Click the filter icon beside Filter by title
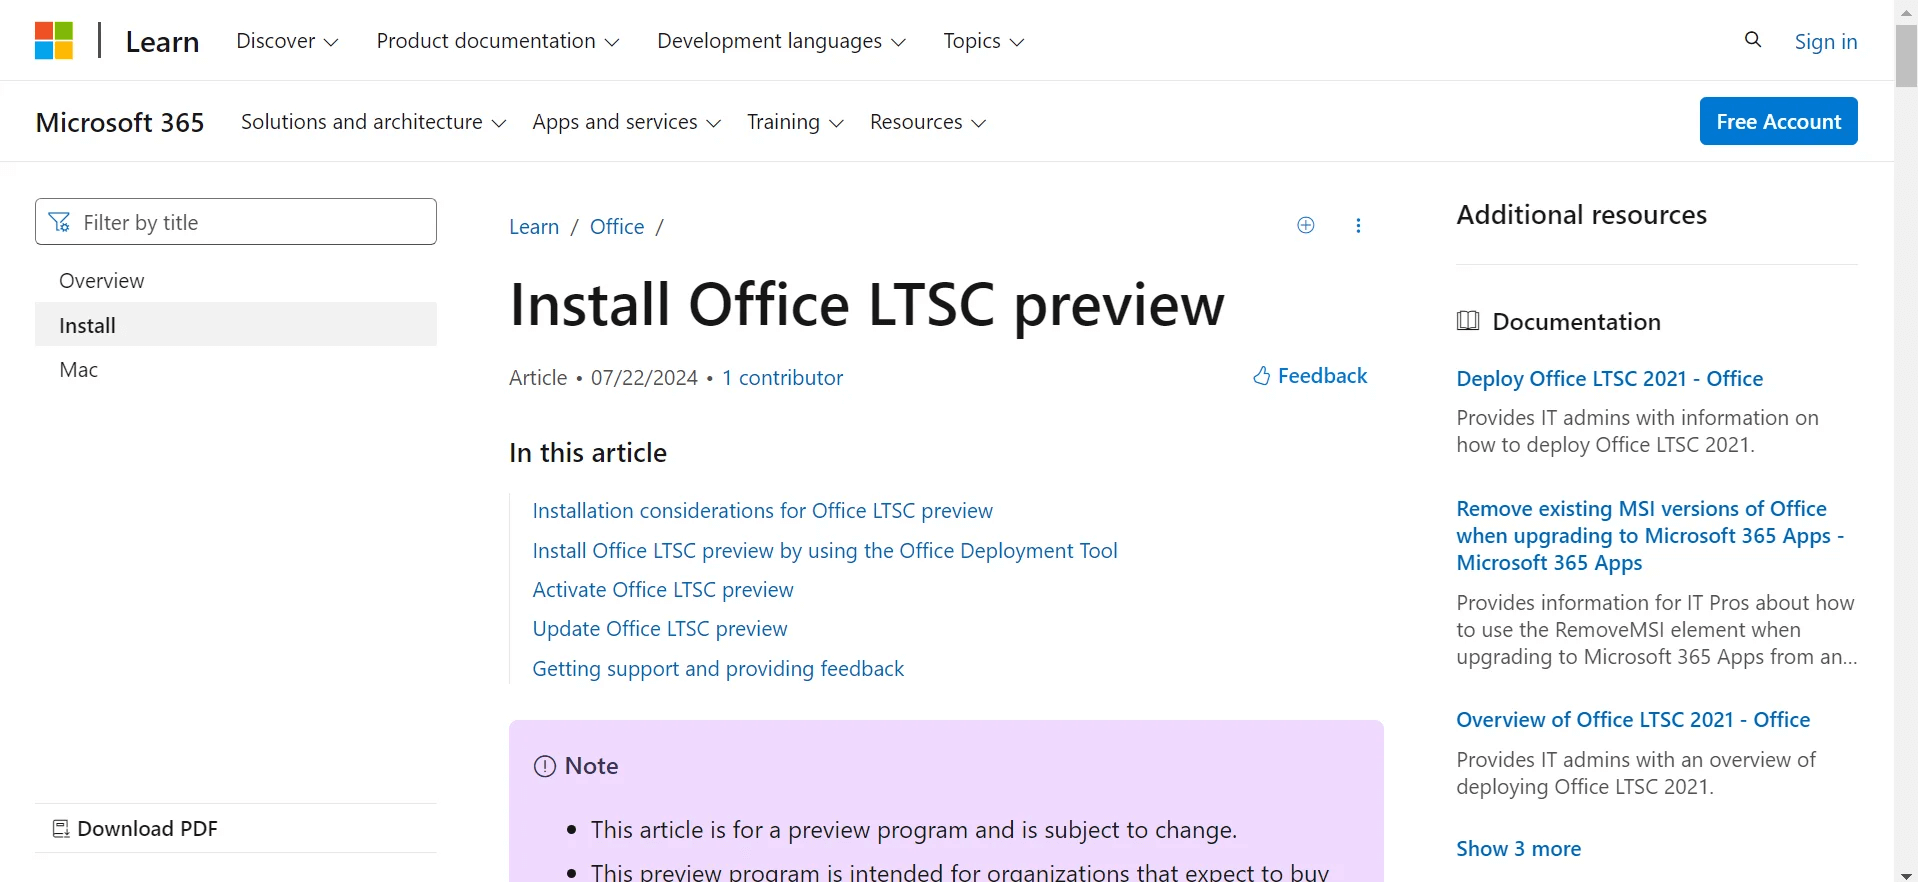This screenshot has height=882, width=1918. pyautogui.click(x=59, y=221)
